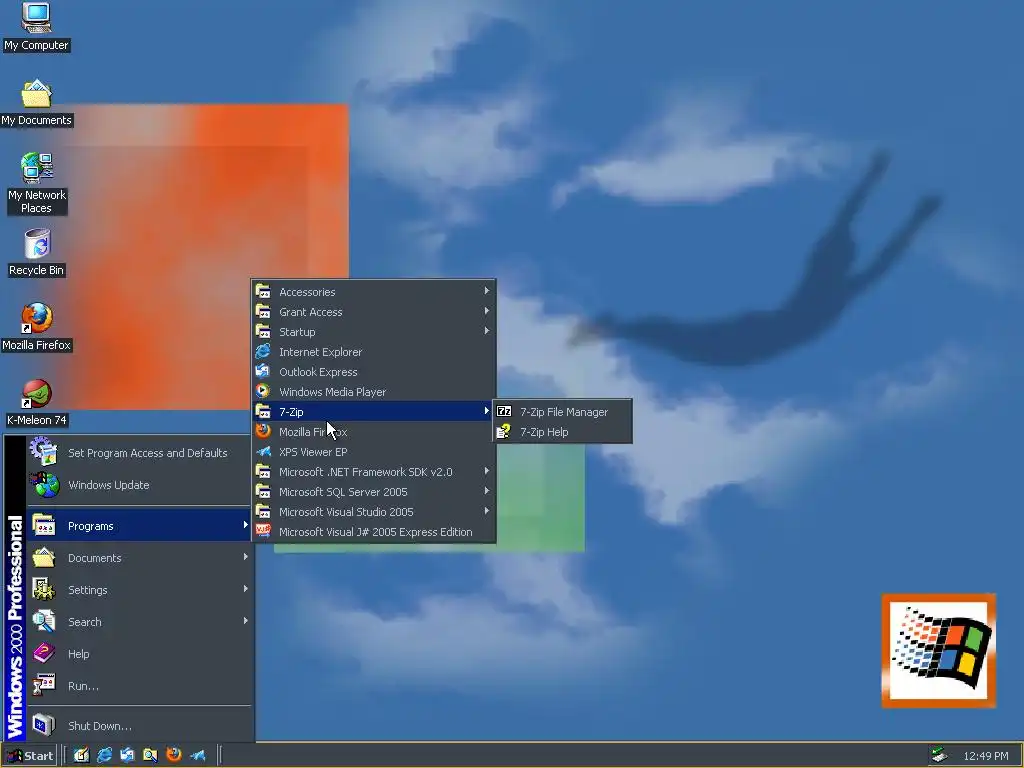
Task: Open Documents submenu in Start menu
Action: (138, 558)
